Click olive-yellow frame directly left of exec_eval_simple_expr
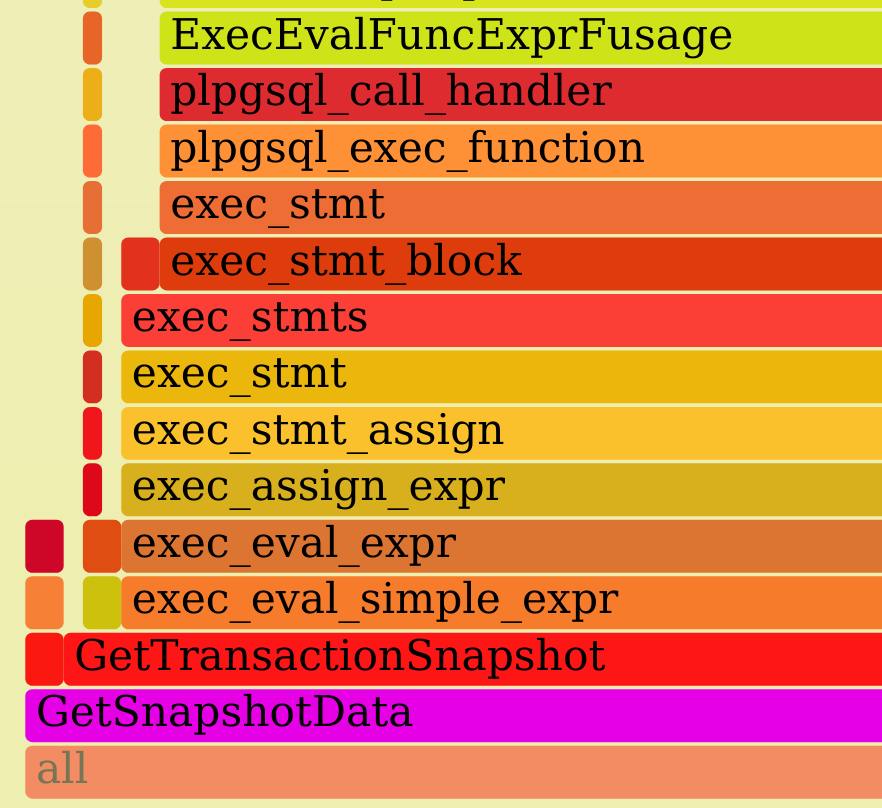This screenshot has height=808, width=882. coord(101,602)
